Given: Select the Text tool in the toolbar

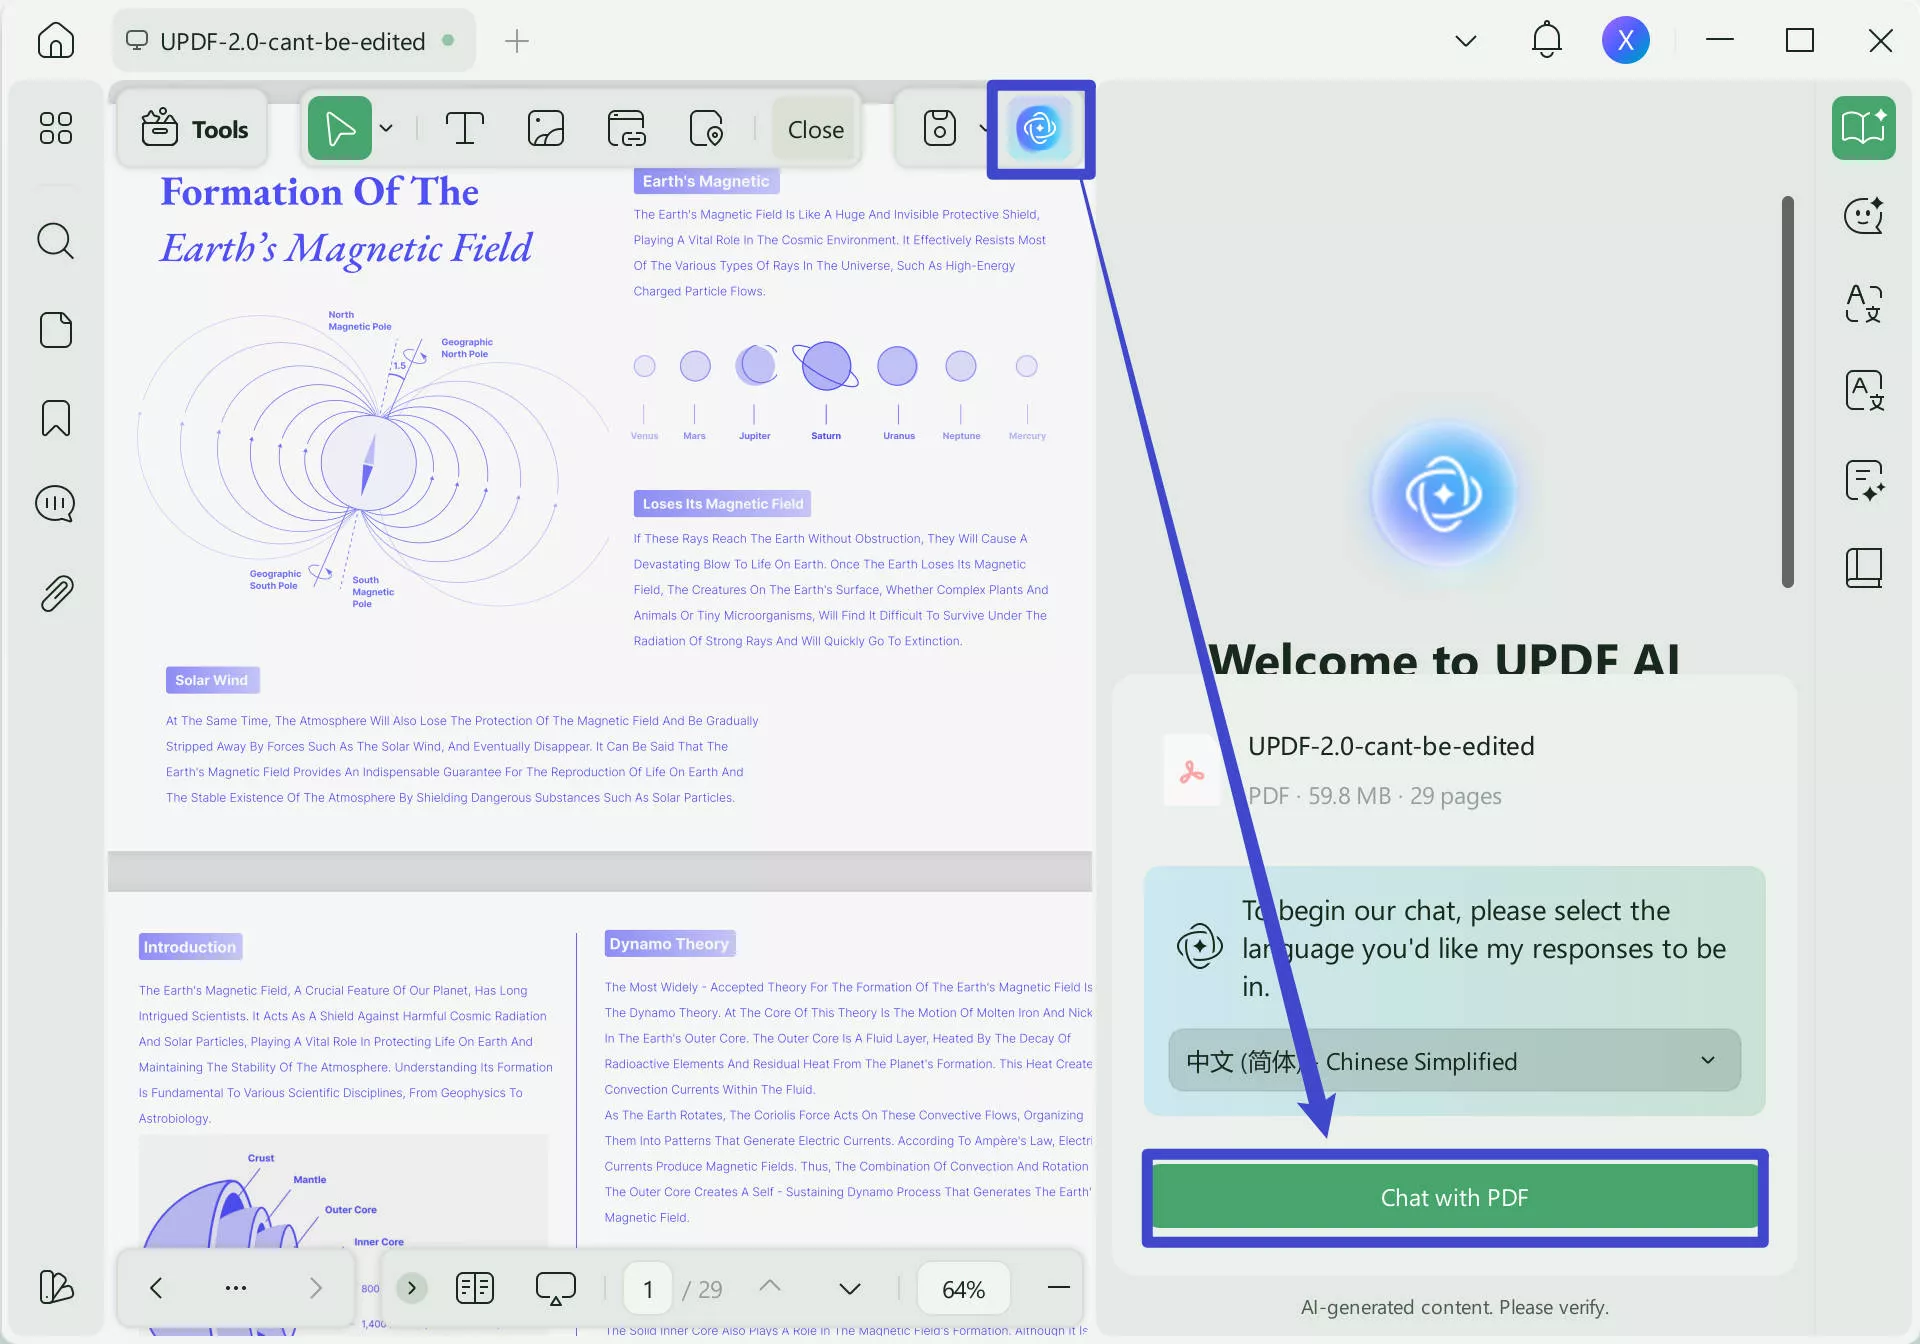Looking at the screenshot, I should click(x=466, y=128).
